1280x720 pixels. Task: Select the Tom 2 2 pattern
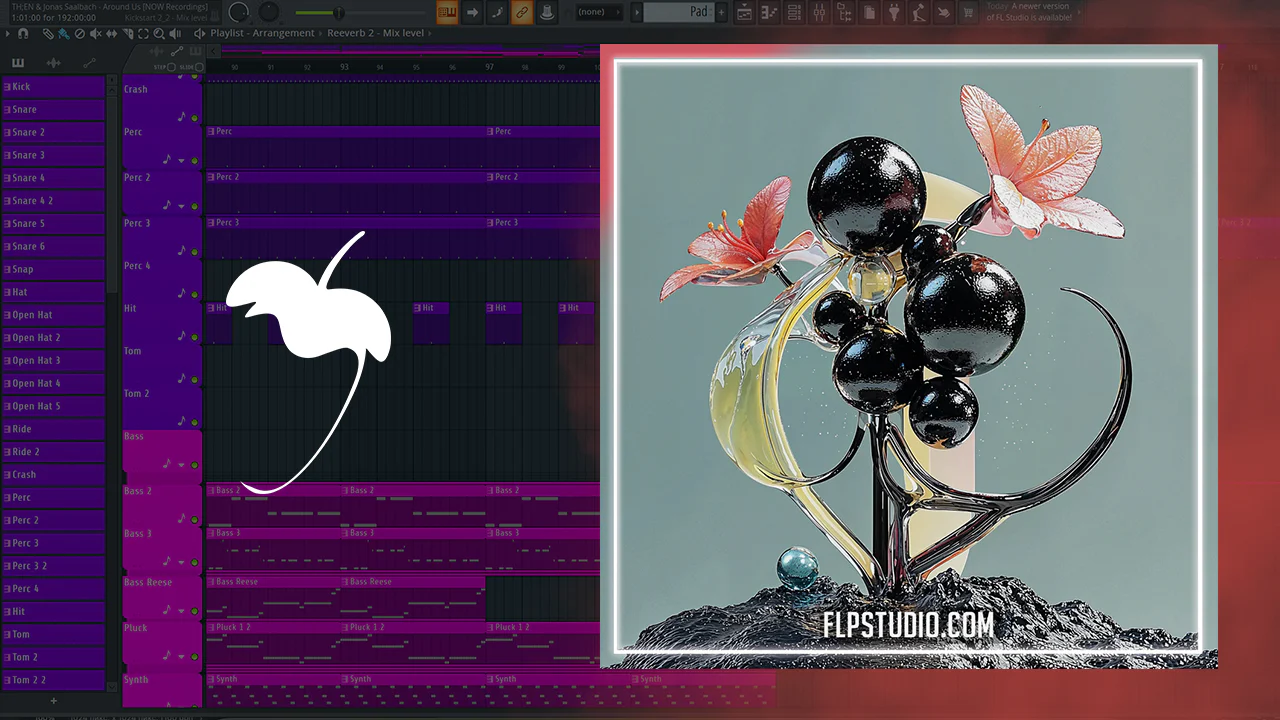click(54, 680)
